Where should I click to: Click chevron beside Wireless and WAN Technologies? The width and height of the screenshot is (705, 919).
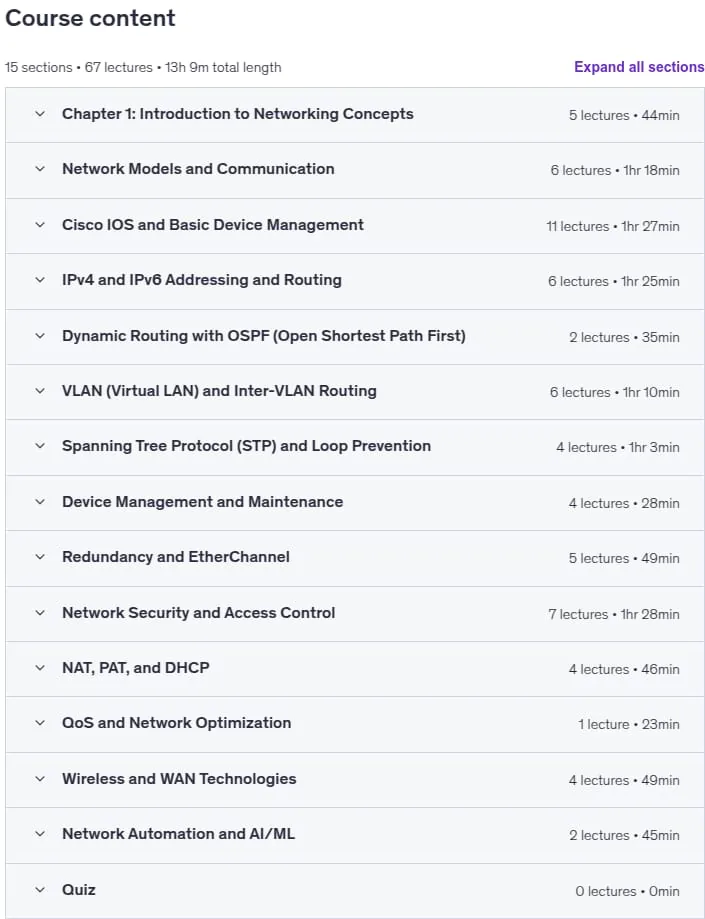pos(40,779)
